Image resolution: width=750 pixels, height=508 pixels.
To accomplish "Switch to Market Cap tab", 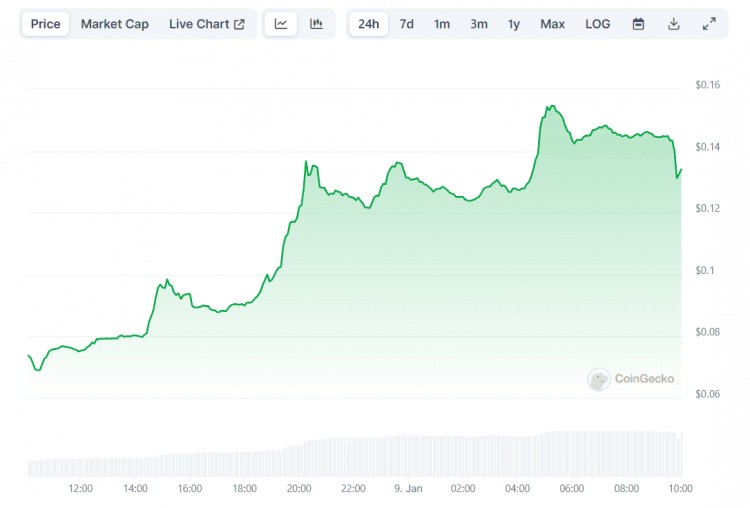I will point(115,24).
